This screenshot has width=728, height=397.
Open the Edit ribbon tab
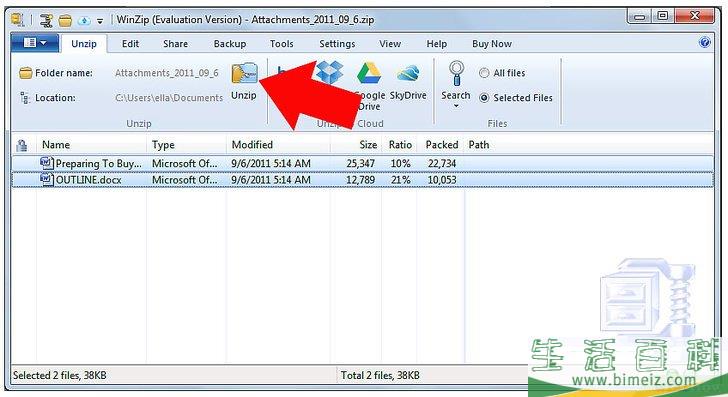[x=130, y=44]
